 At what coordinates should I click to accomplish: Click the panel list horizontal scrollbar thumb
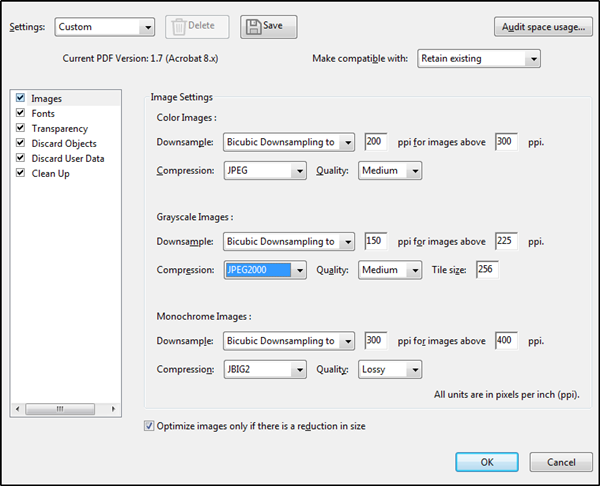(x=60, y=409)
